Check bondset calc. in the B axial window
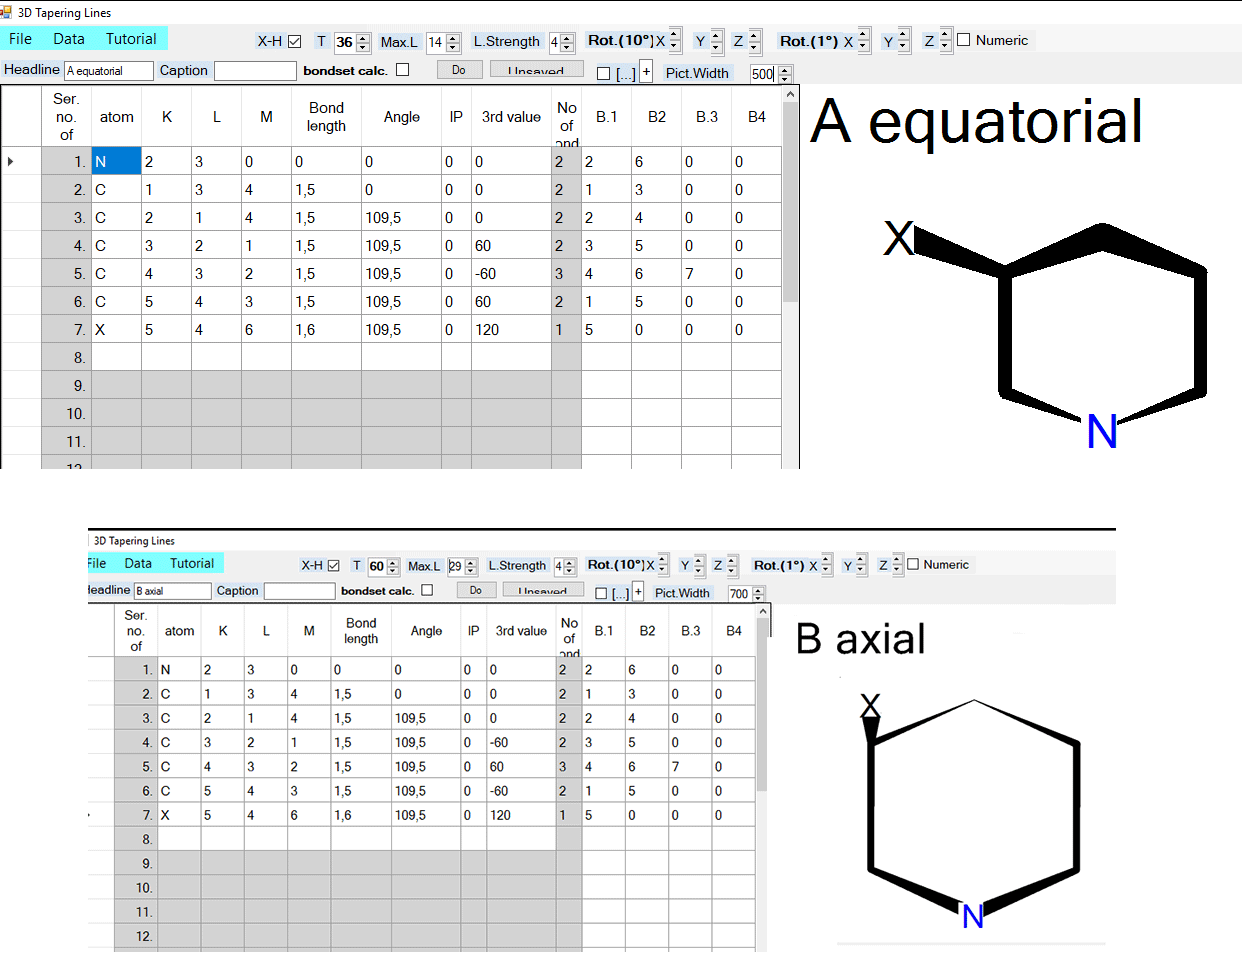The width and height of the screenshot is (1242, 964). coord(427,590)
